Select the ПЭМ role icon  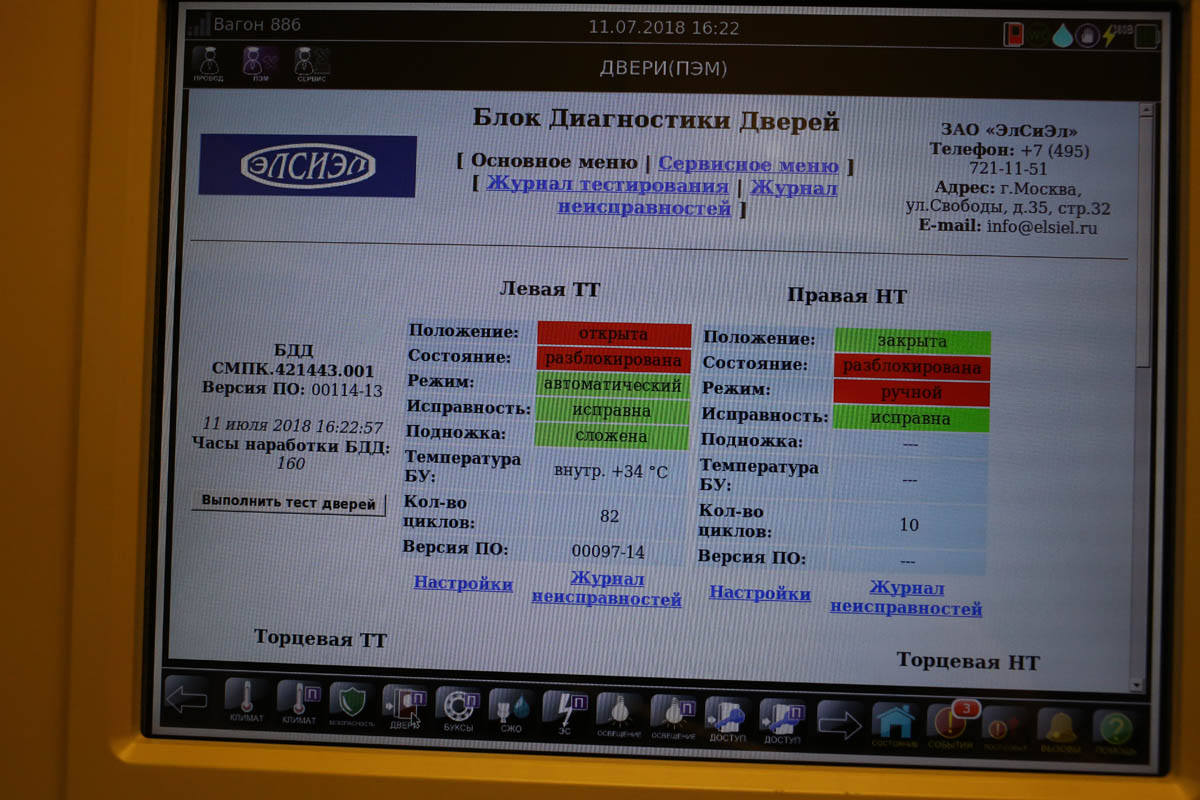point(260,64)
